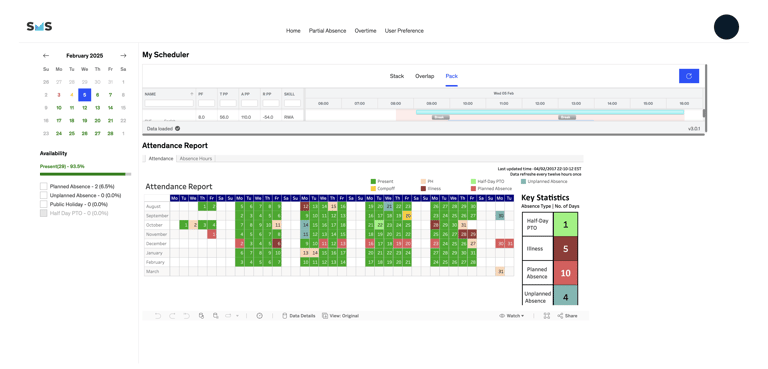The width and height of the screenshot is (768, 369).
Task: Select February 3 in the calendar
Action: pyautogui.click(x=59, y=95)
